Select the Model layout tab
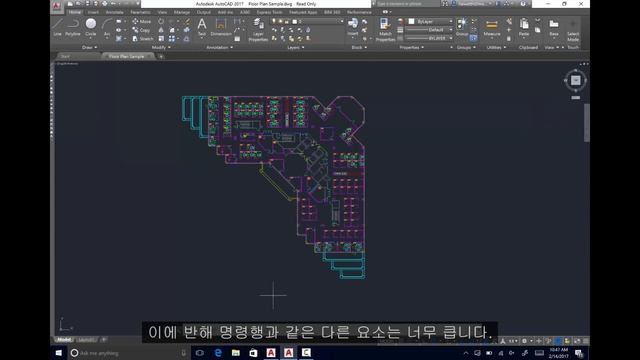This screenshot has width=640, height=360. (64, 340)
